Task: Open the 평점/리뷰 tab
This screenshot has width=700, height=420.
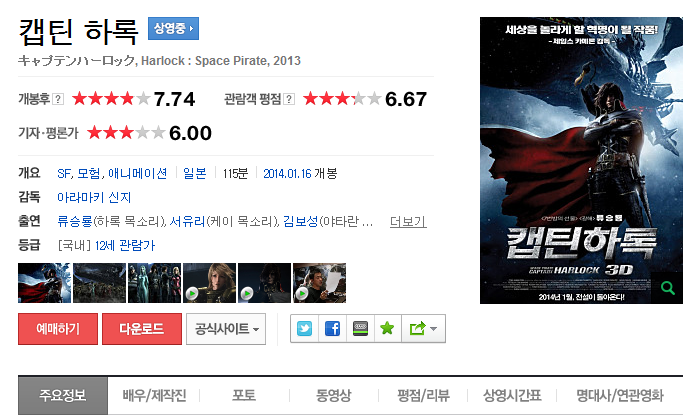Action: (423, 395)
